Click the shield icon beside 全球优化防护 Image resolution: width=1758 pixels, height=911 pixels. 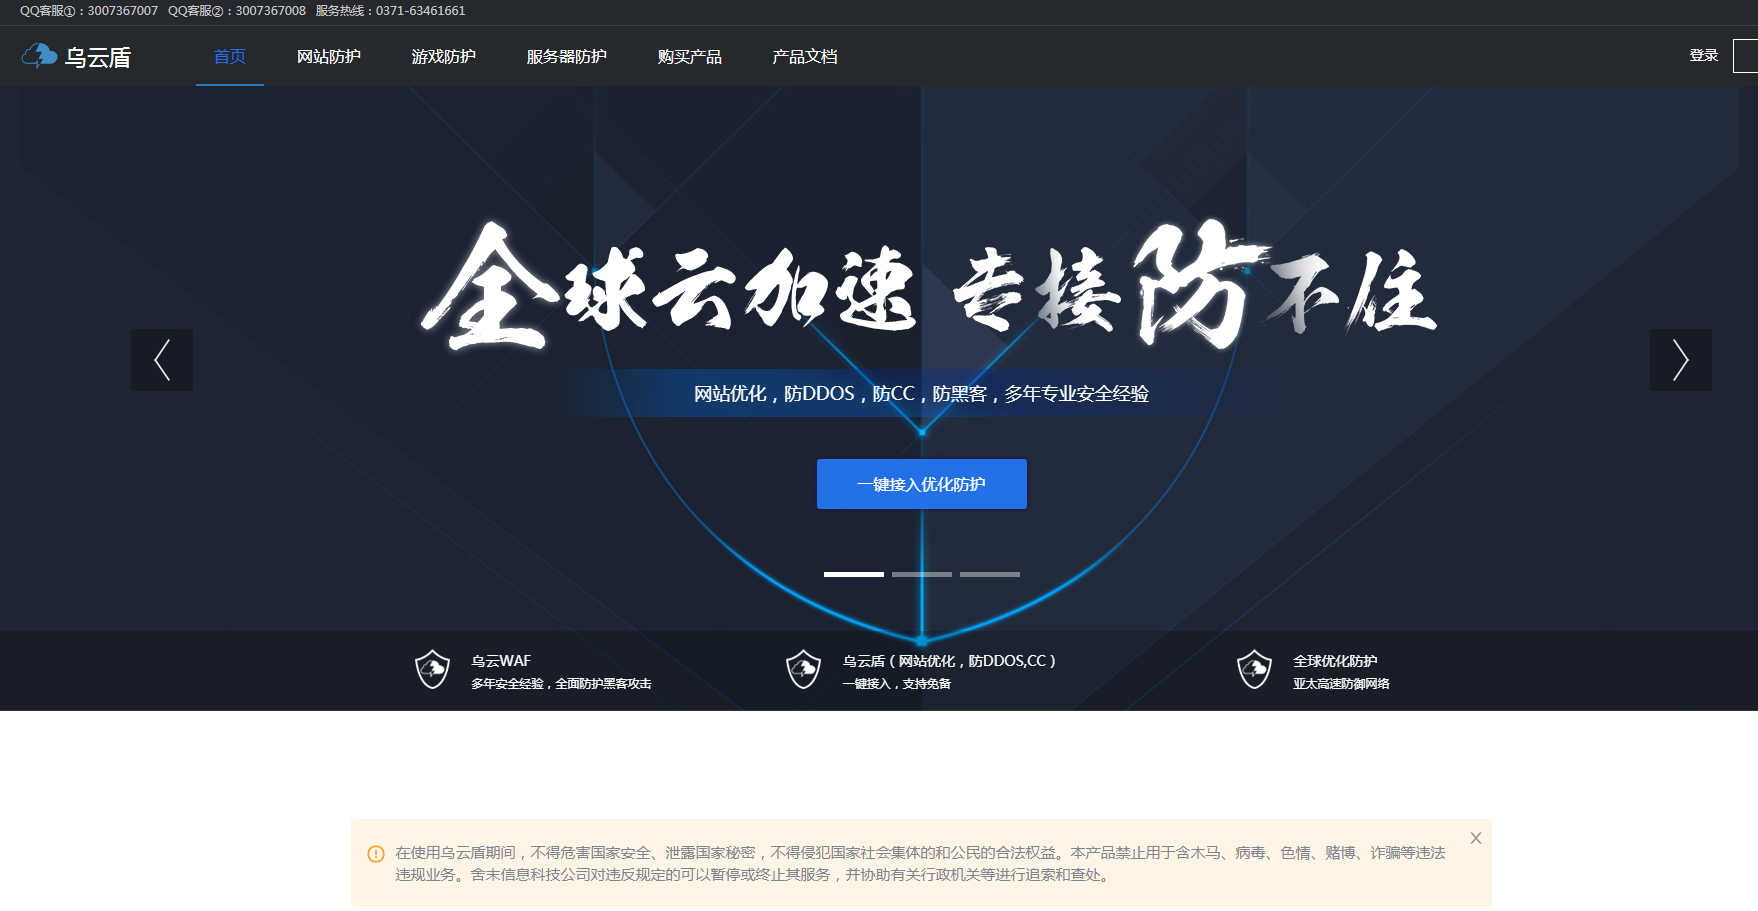pos(1253,669)
